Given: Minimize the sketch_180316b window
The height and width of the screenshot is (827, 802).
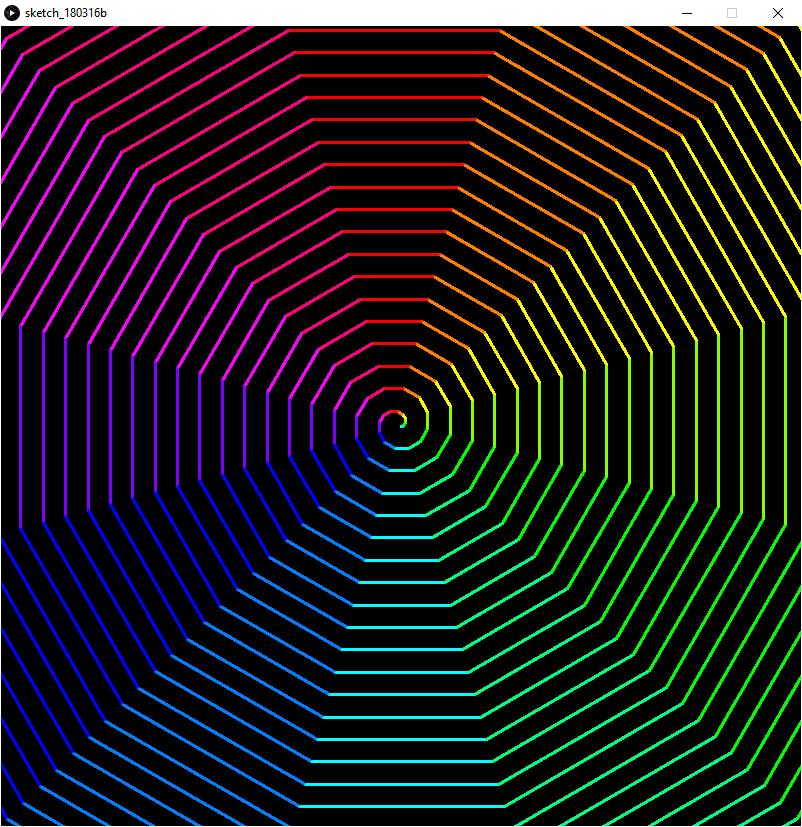Looking at the screenshot, I should pos(687,13).
